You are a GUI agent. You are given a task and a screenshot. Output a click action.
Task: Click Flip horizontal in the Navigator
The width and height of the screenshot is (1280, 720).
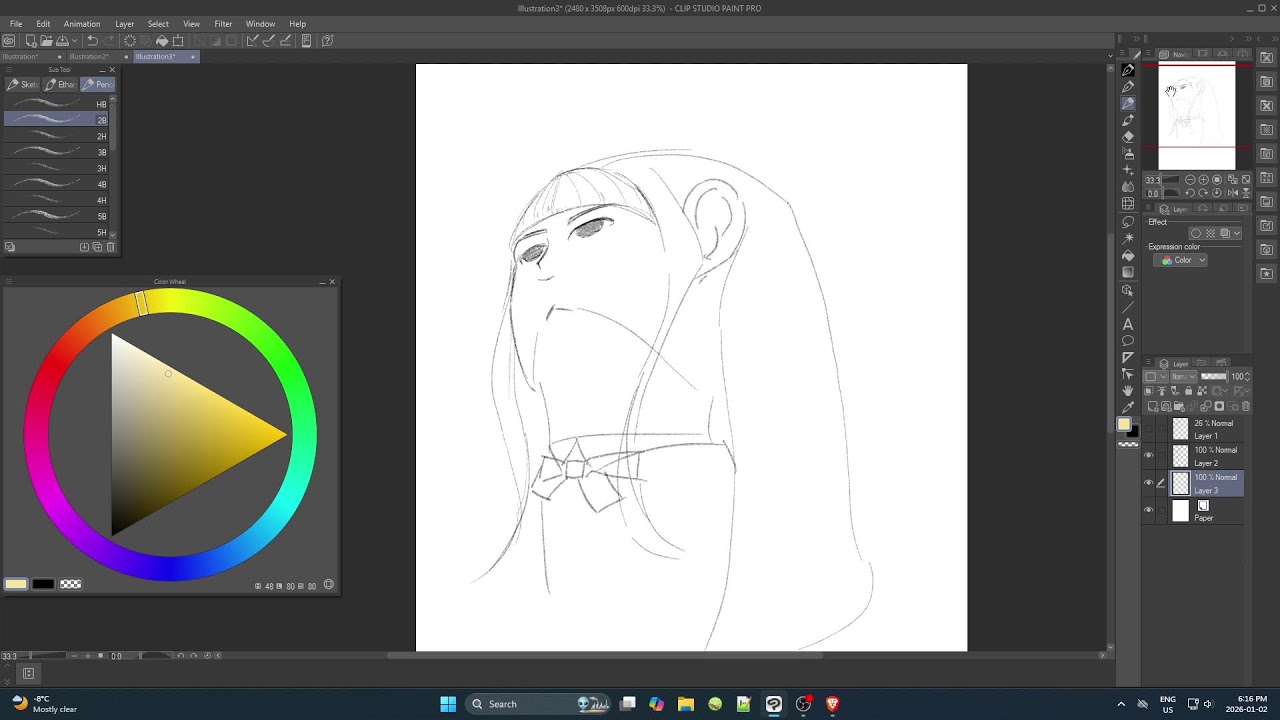coord(1233,193)
